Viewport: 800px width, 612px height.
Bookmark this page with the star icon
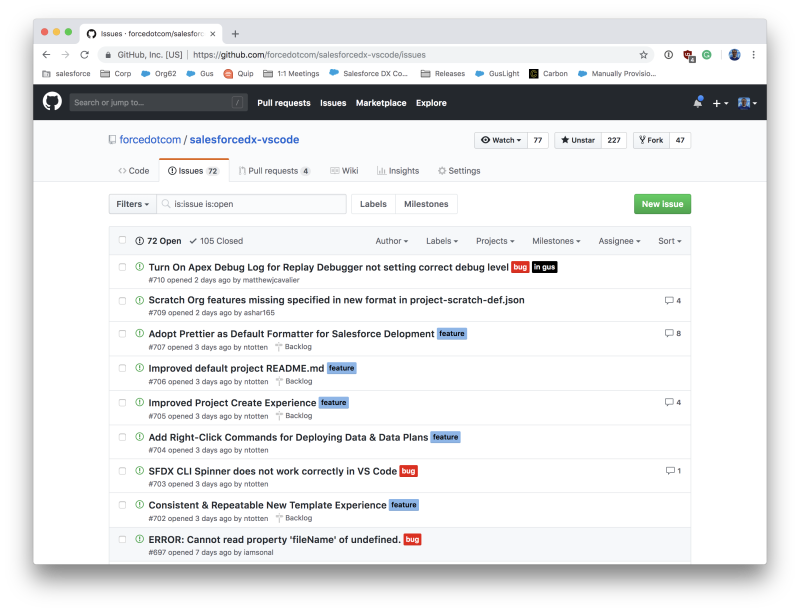(643, 55)
